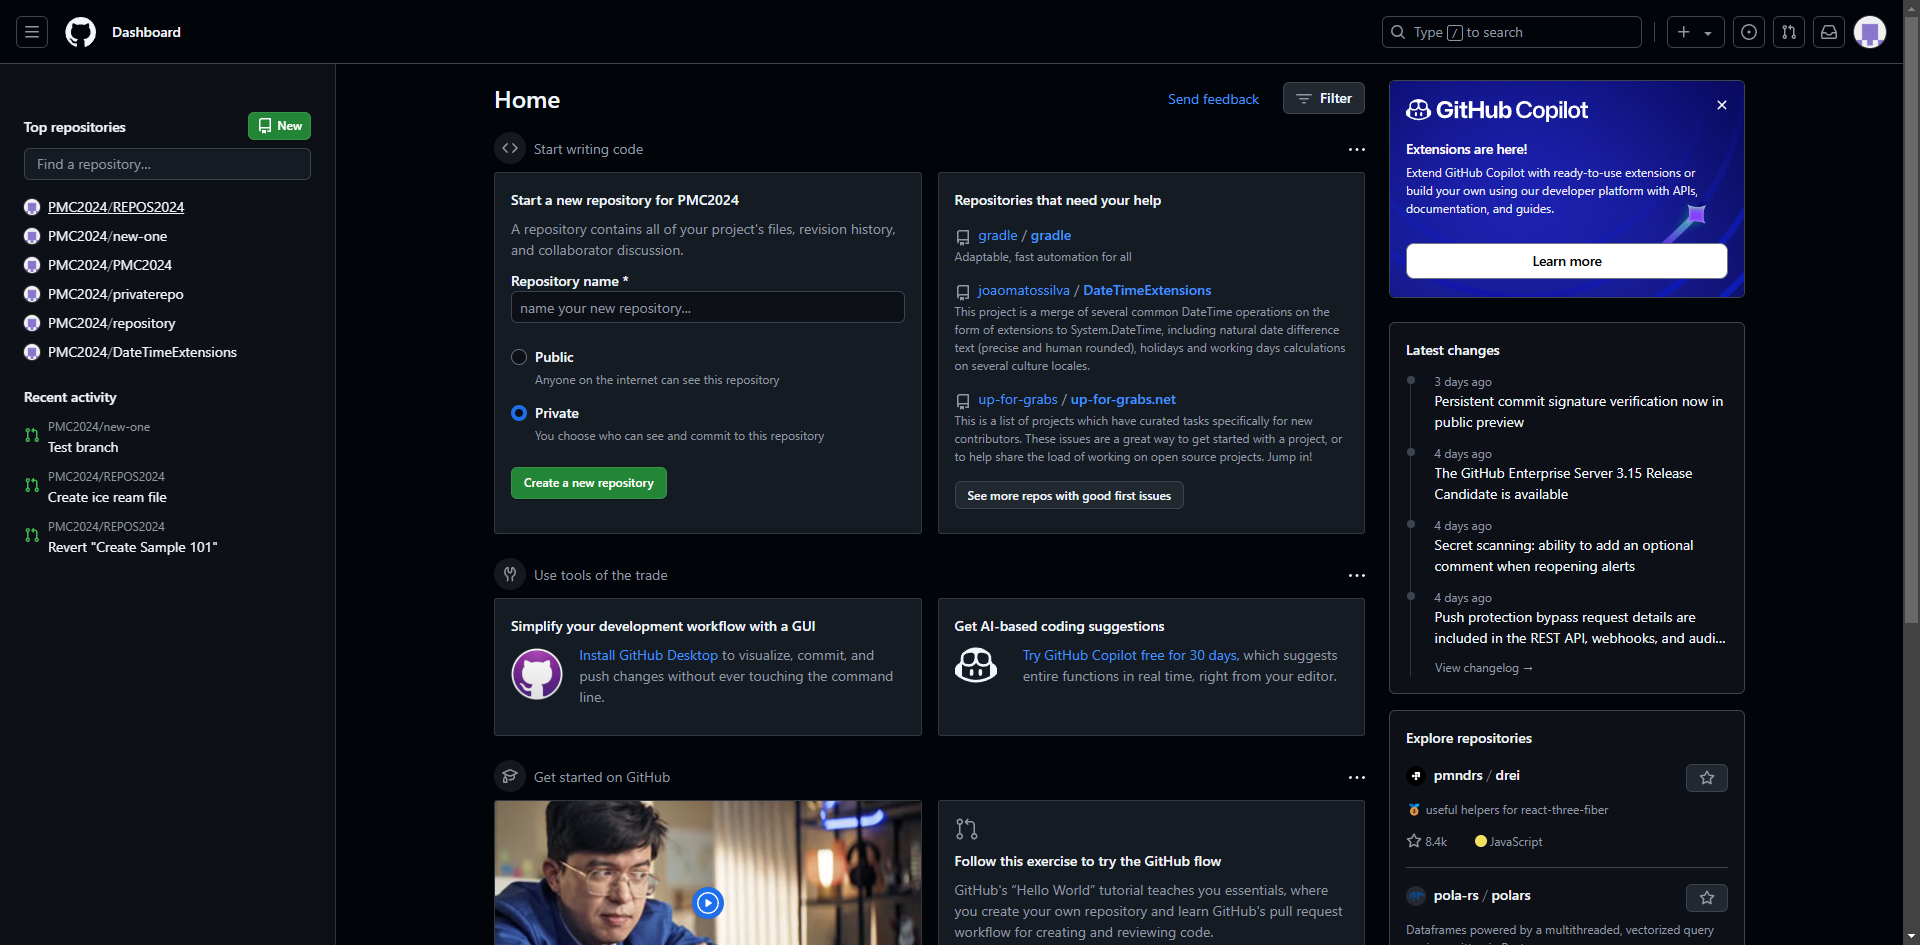Click the pull request icon above GitHub flow exercise
The width and height of the screenshot is (1920, 945).
(966, 829)
